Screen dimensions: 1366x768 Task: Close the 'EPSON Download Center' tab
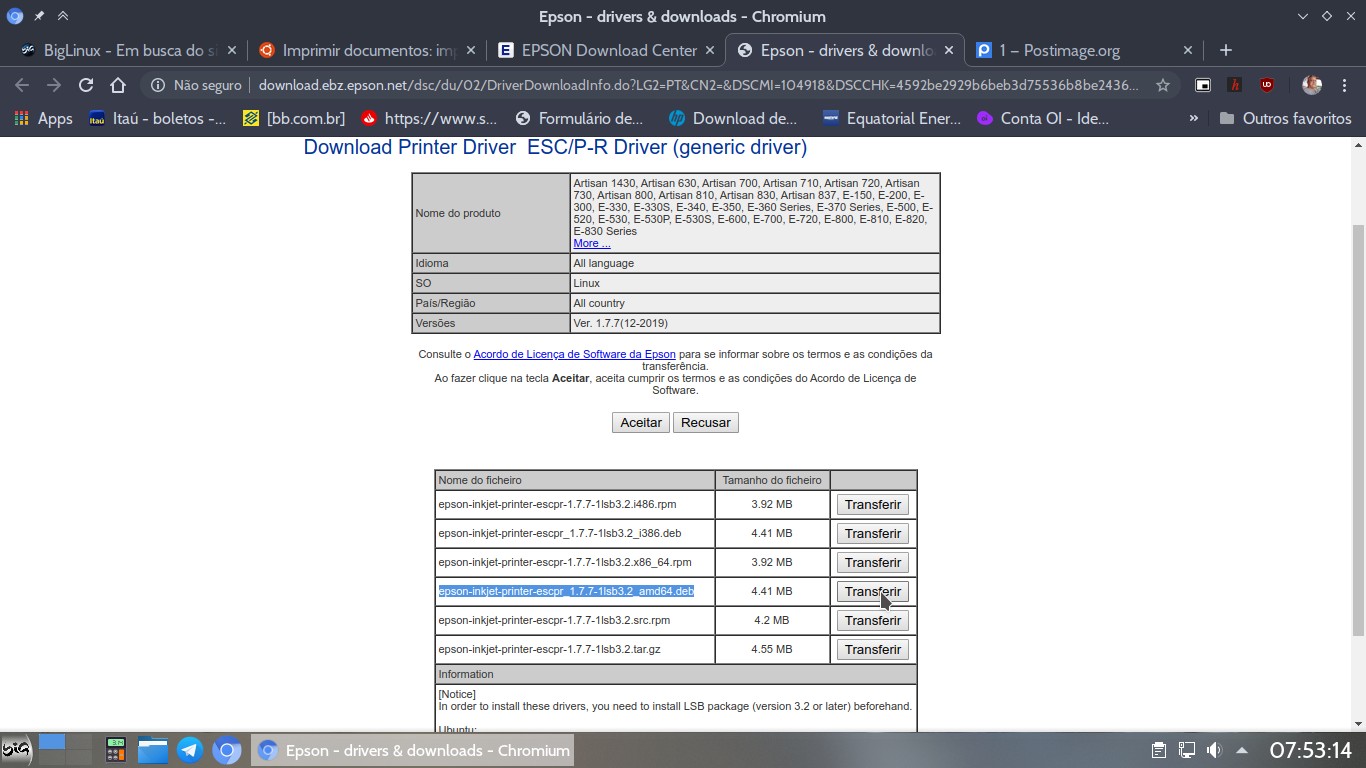pyautogui.click(x=710, y=50)
